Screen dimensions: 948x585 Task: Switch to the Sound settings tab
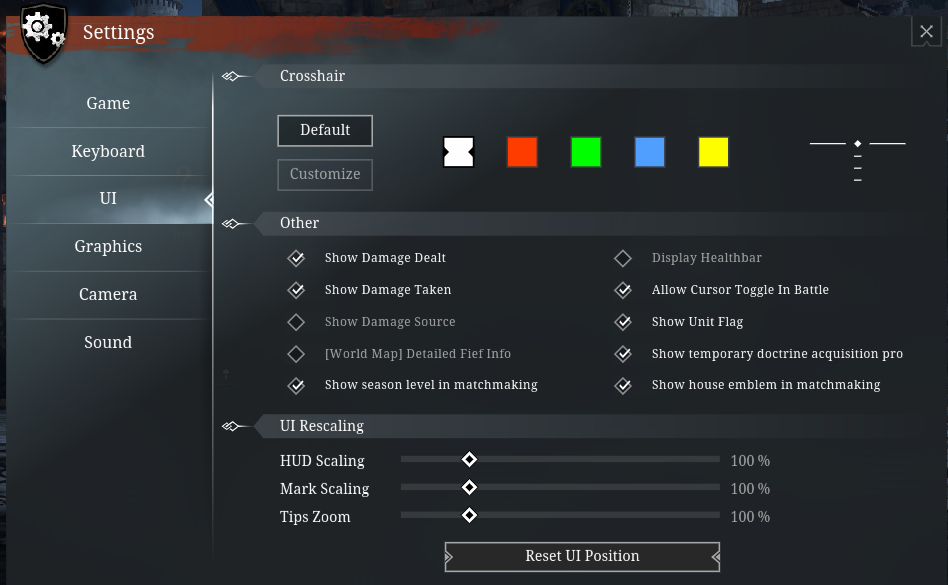(x=108, y=342)
